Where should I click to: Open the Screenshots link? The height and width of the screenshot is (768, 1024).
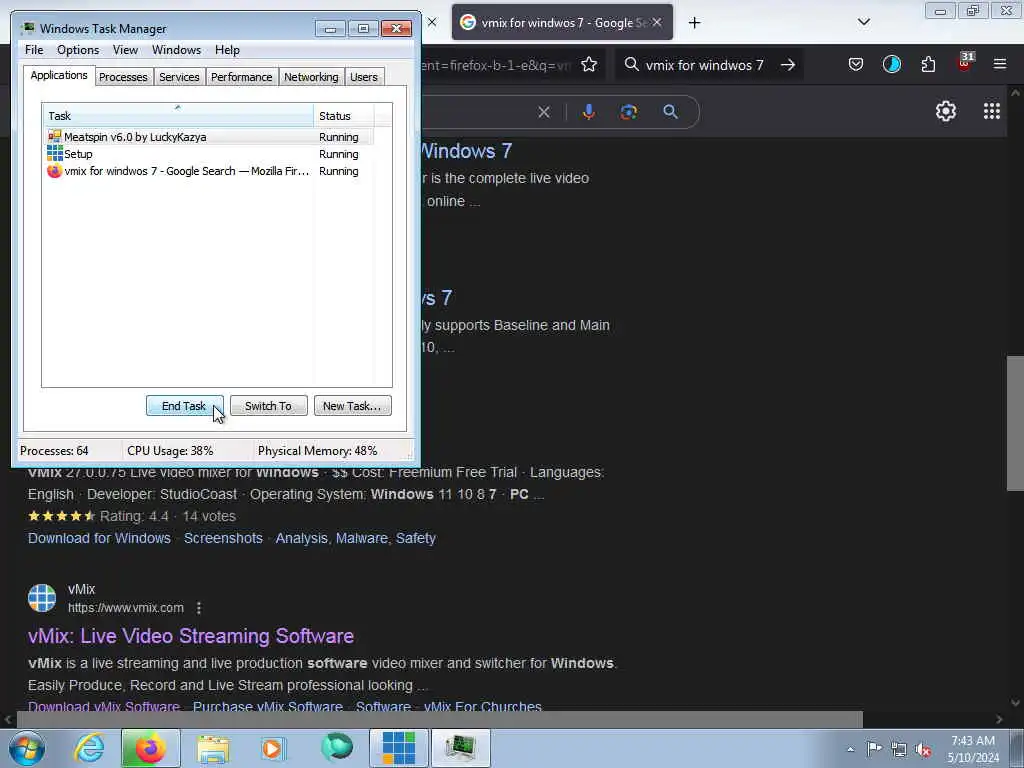(x=223, y=538)
